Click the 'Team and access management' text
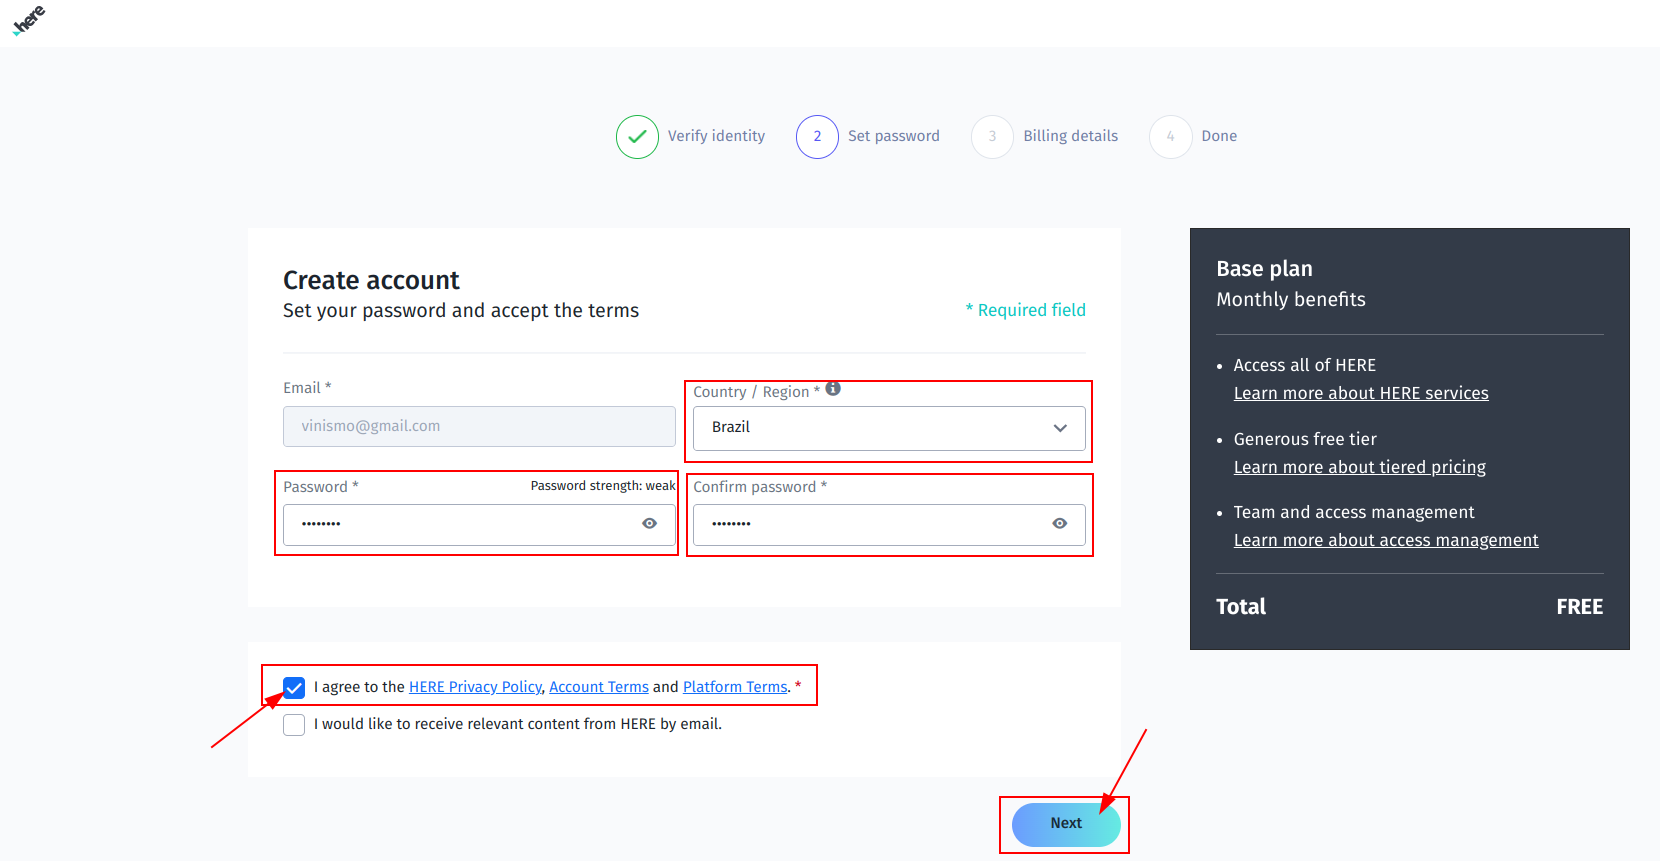Image resolution: width=1660 pixels, height=861 pixels. (x=1354, y=512)
